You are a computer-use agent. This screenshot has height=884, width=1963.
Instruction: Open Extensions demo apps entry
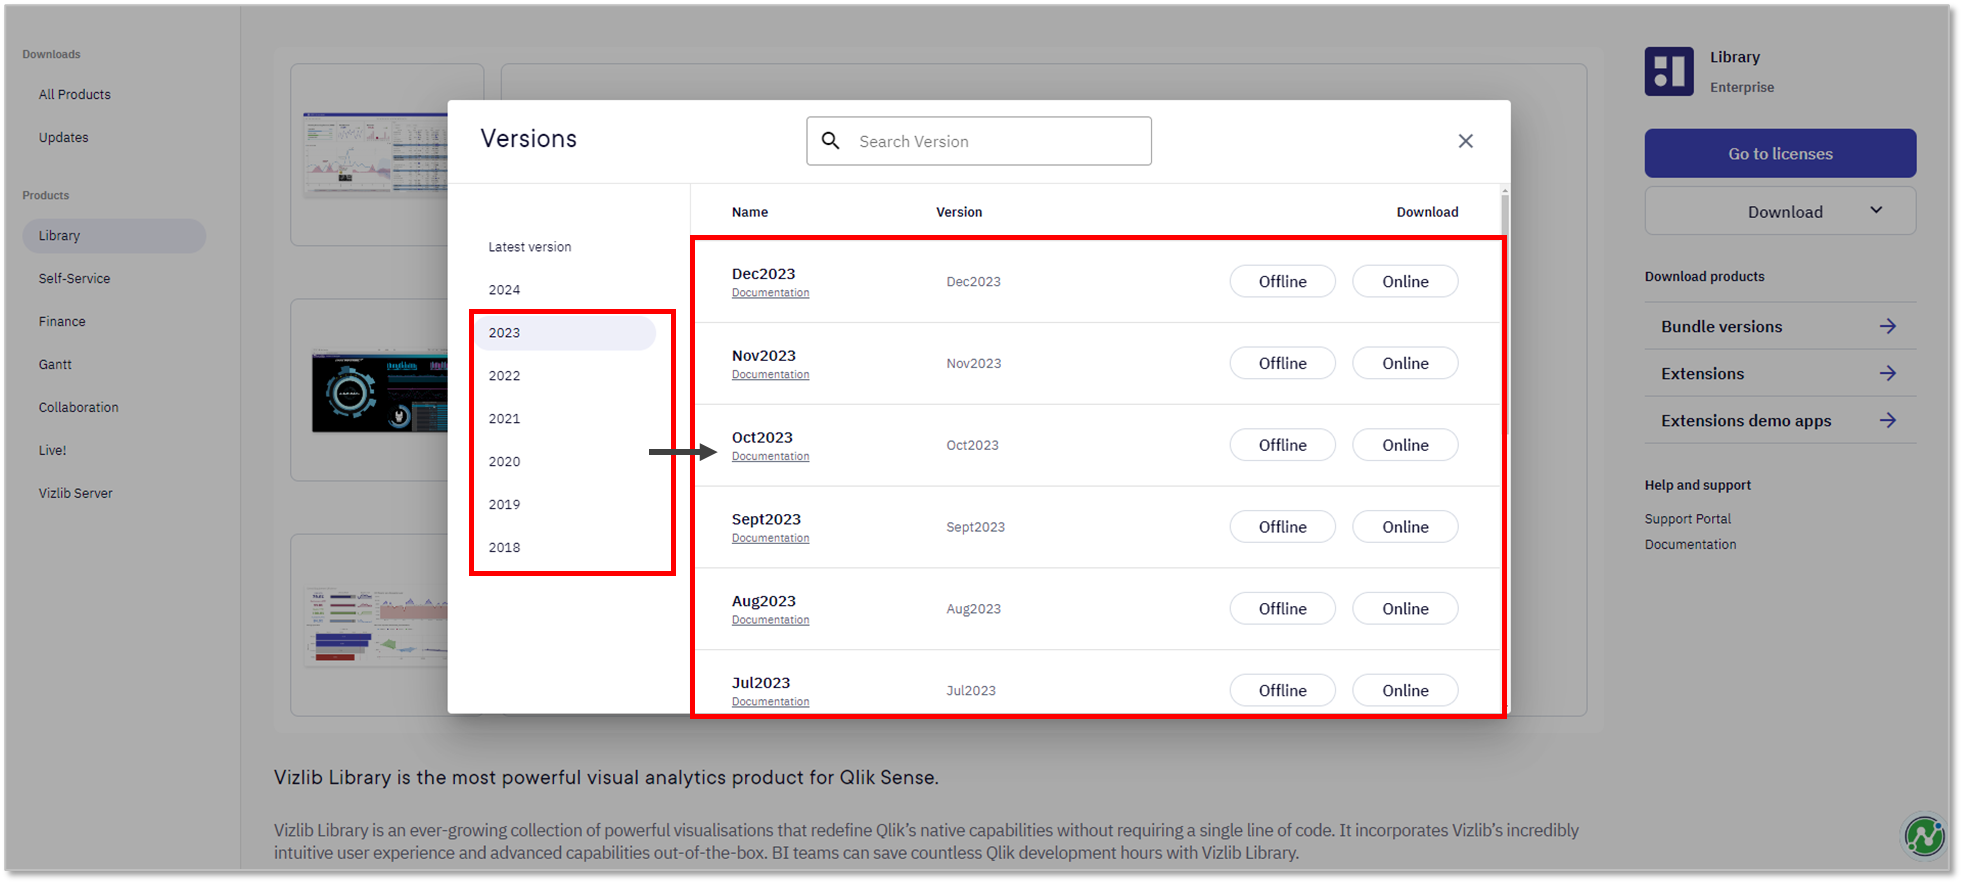[1780, 420]
